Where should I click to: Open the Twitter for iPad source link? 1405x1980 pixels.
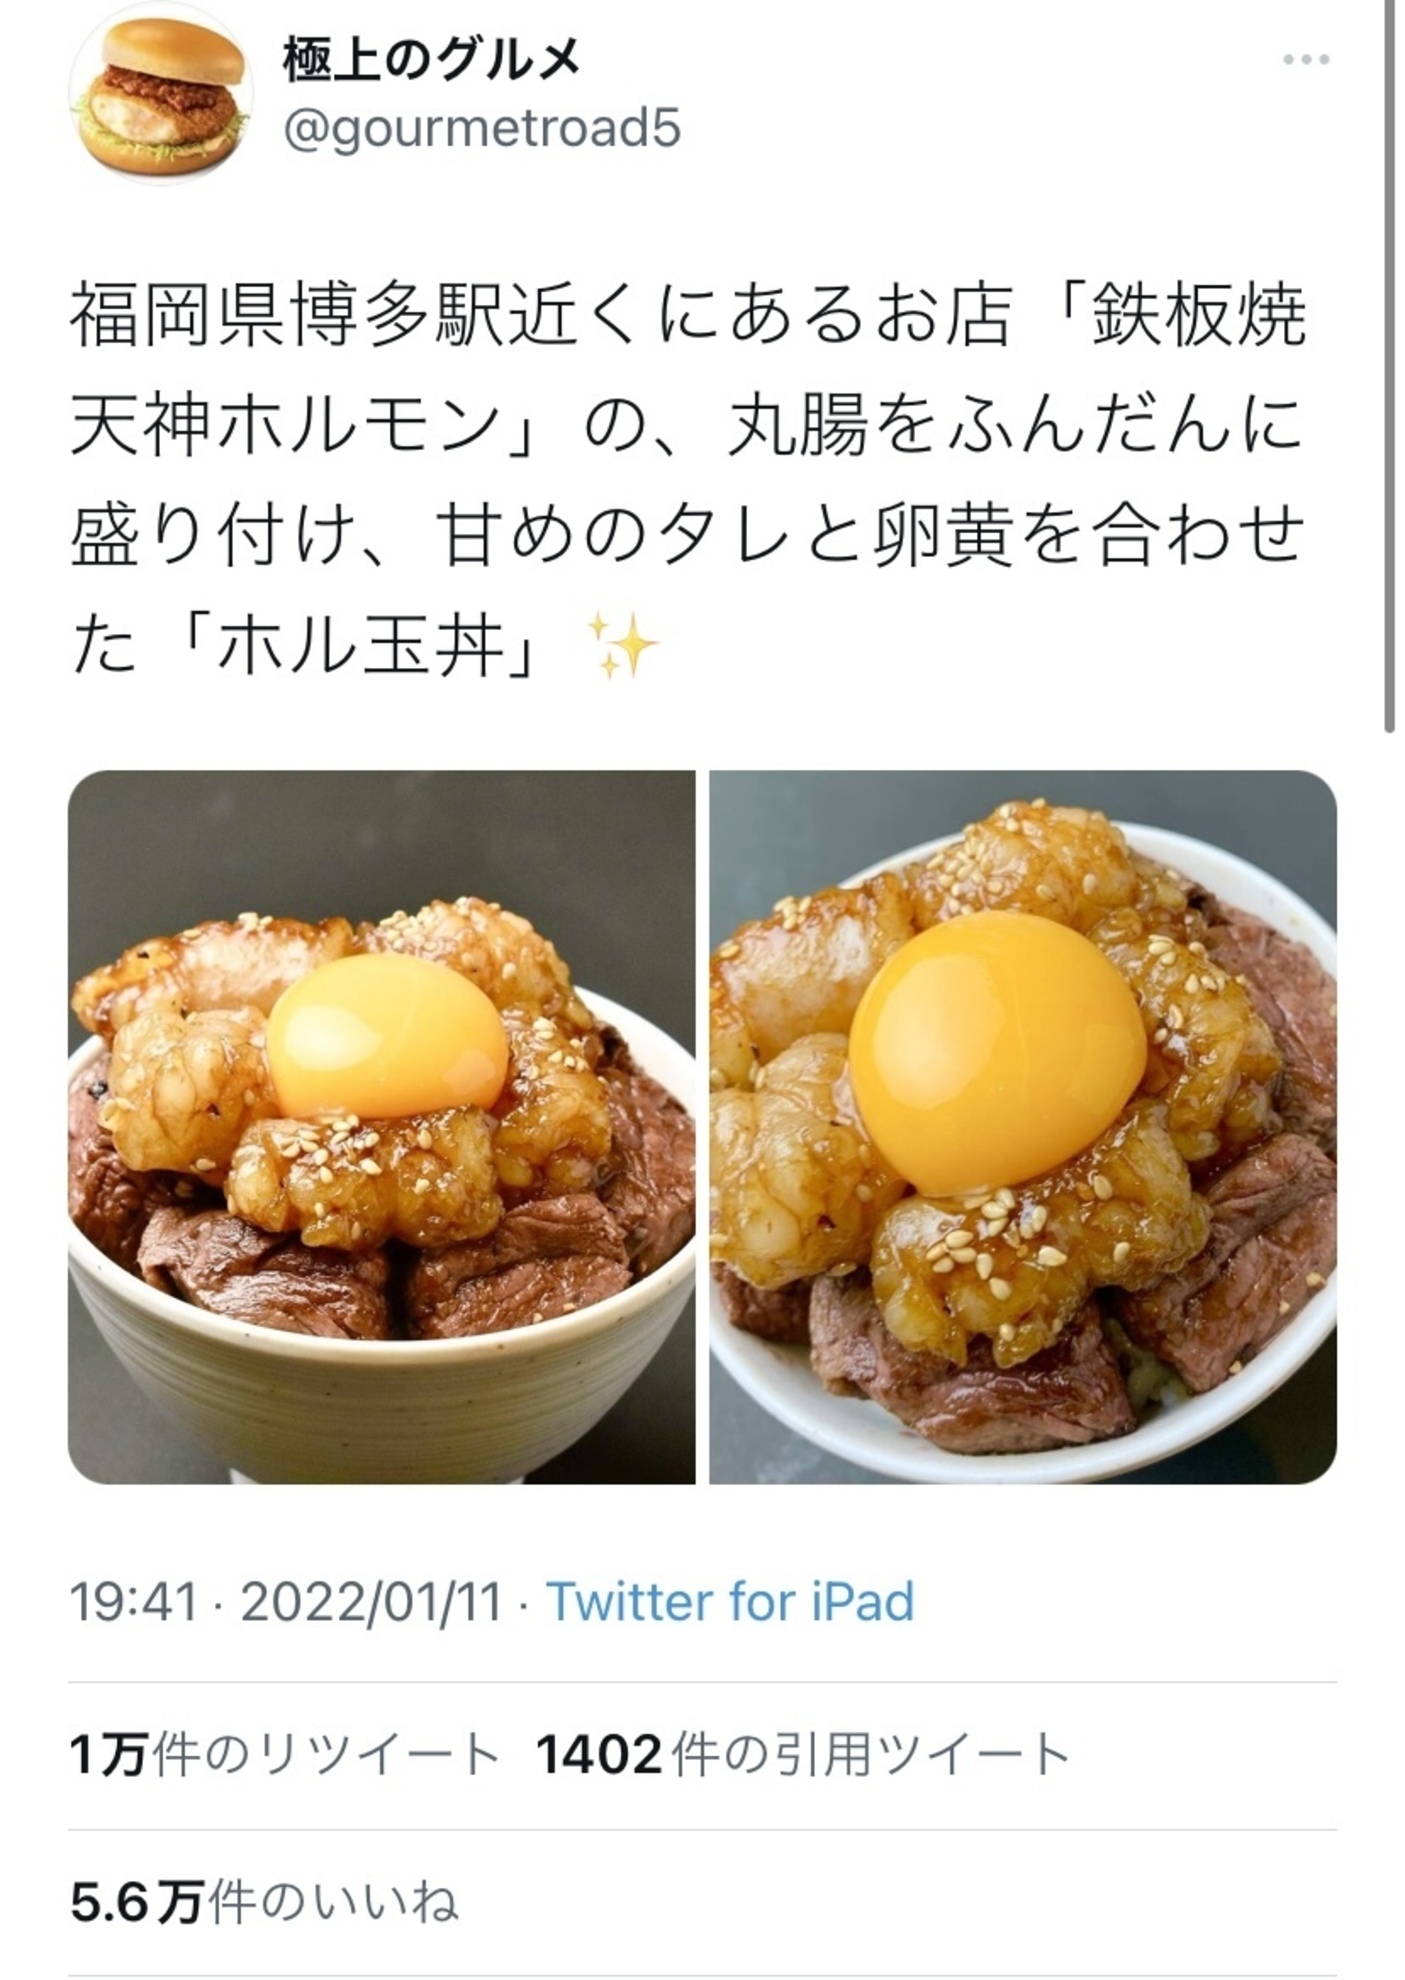point(730,1602)
